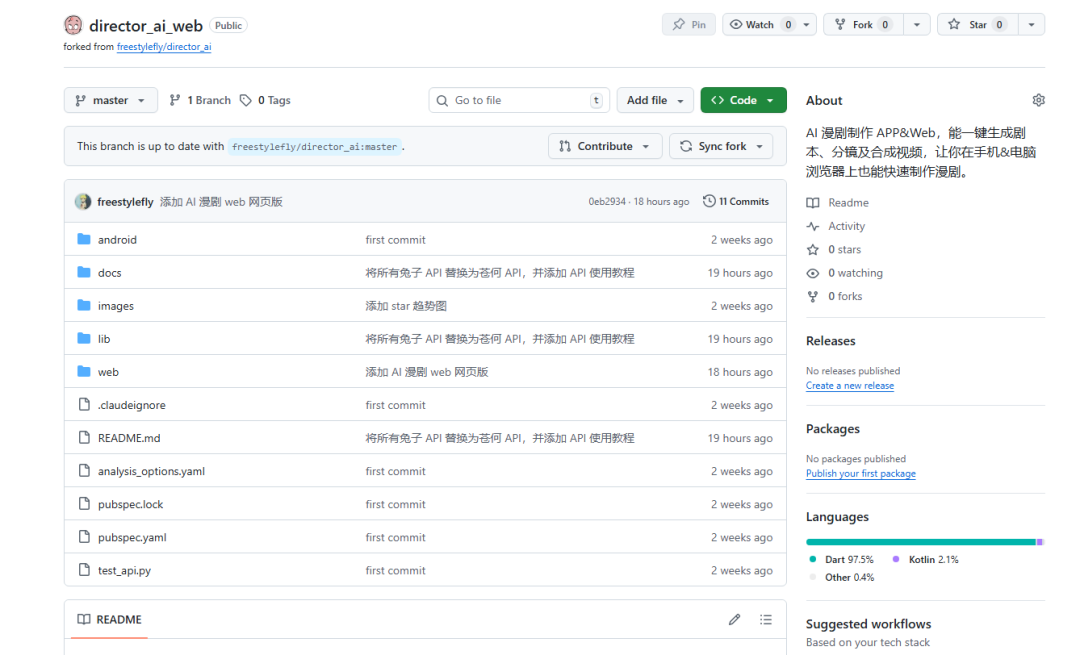
Task: Click the file icon for test_api.py
Action: coord(84,570)
